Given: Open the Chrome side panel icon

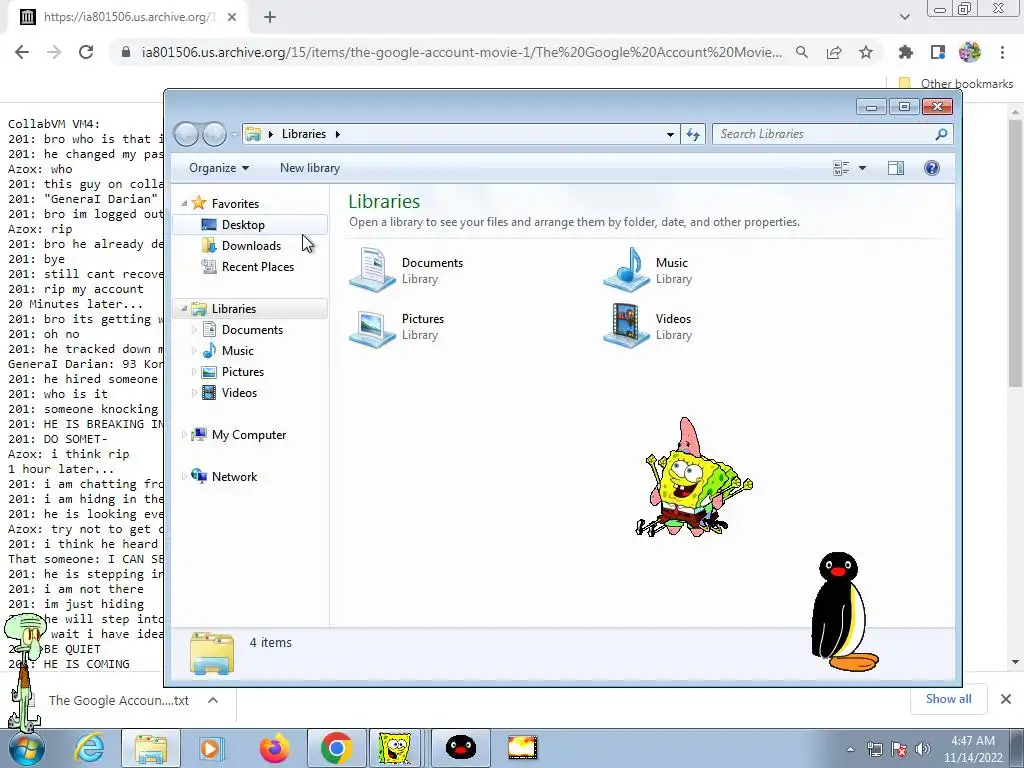Looking at the screenshot, I should 938,52.
